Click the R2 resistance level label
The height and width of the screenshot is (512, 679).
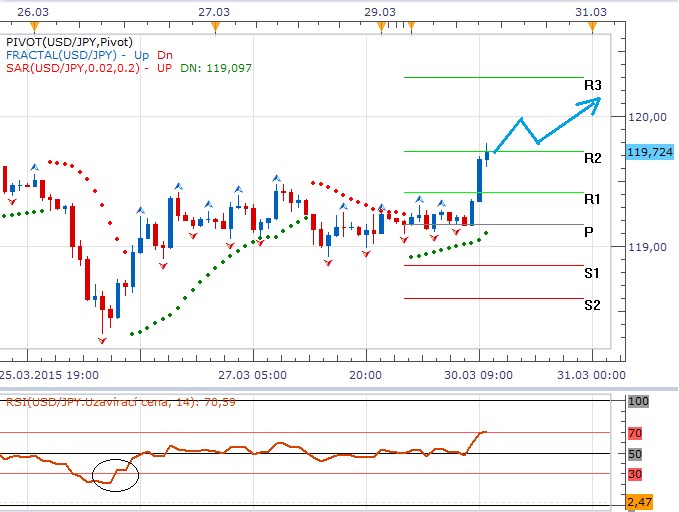click(x=592, y=158)
